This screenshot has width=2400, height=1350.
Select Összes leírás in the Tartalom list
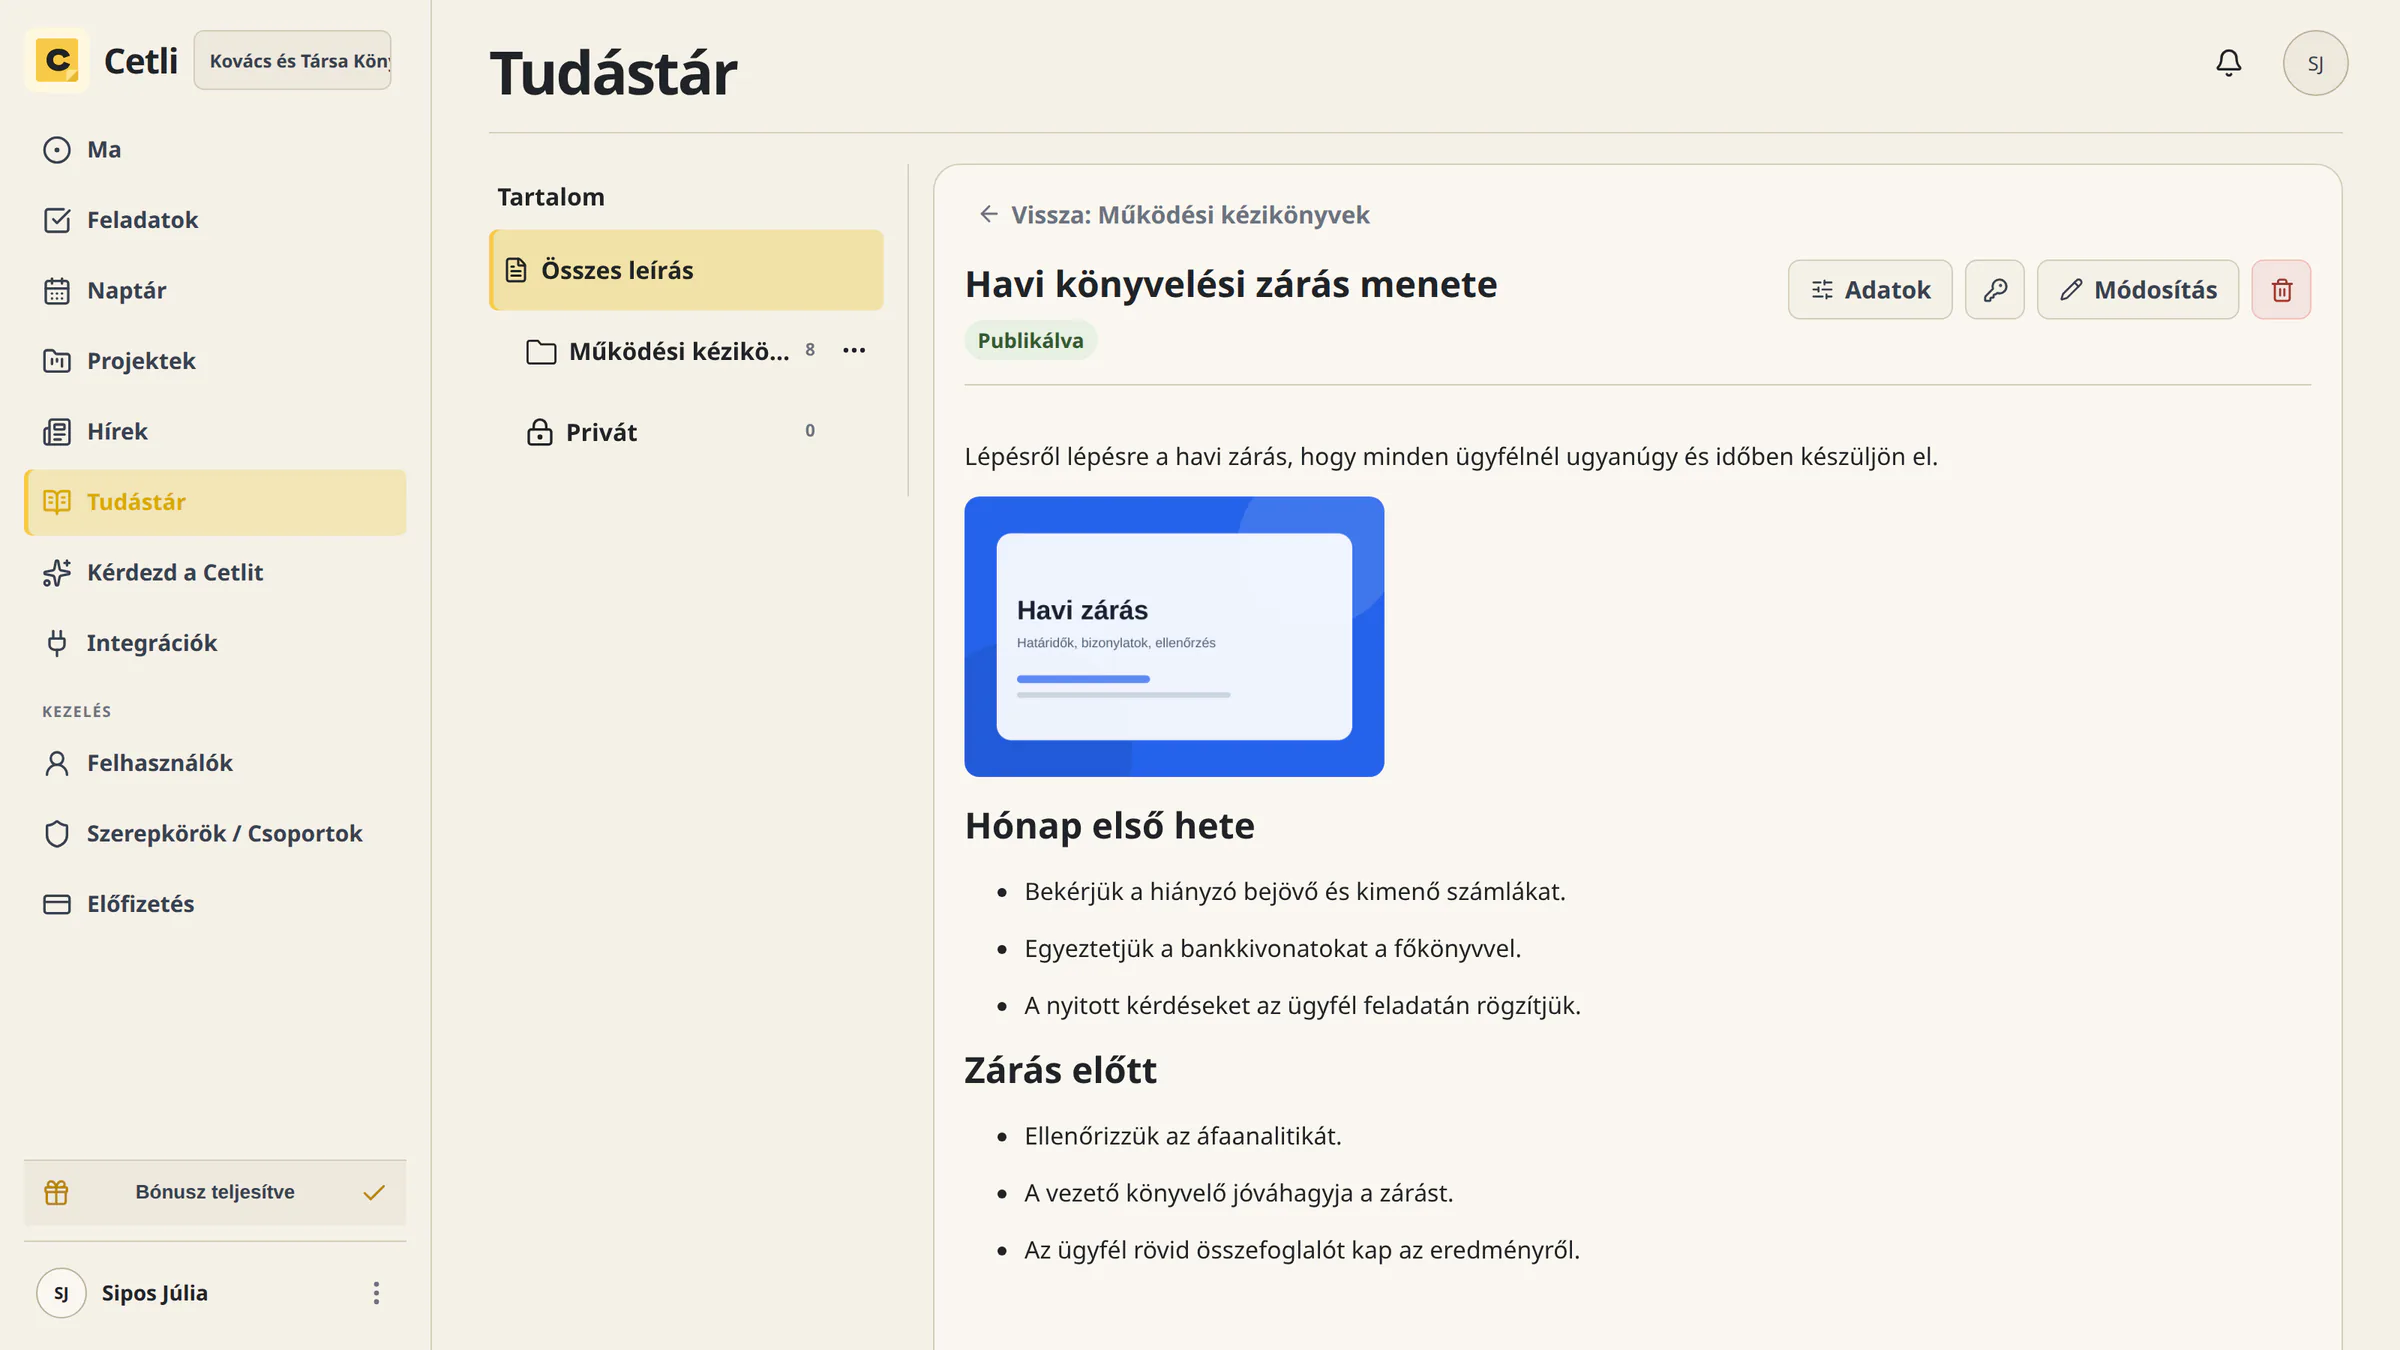coord(686,270)
